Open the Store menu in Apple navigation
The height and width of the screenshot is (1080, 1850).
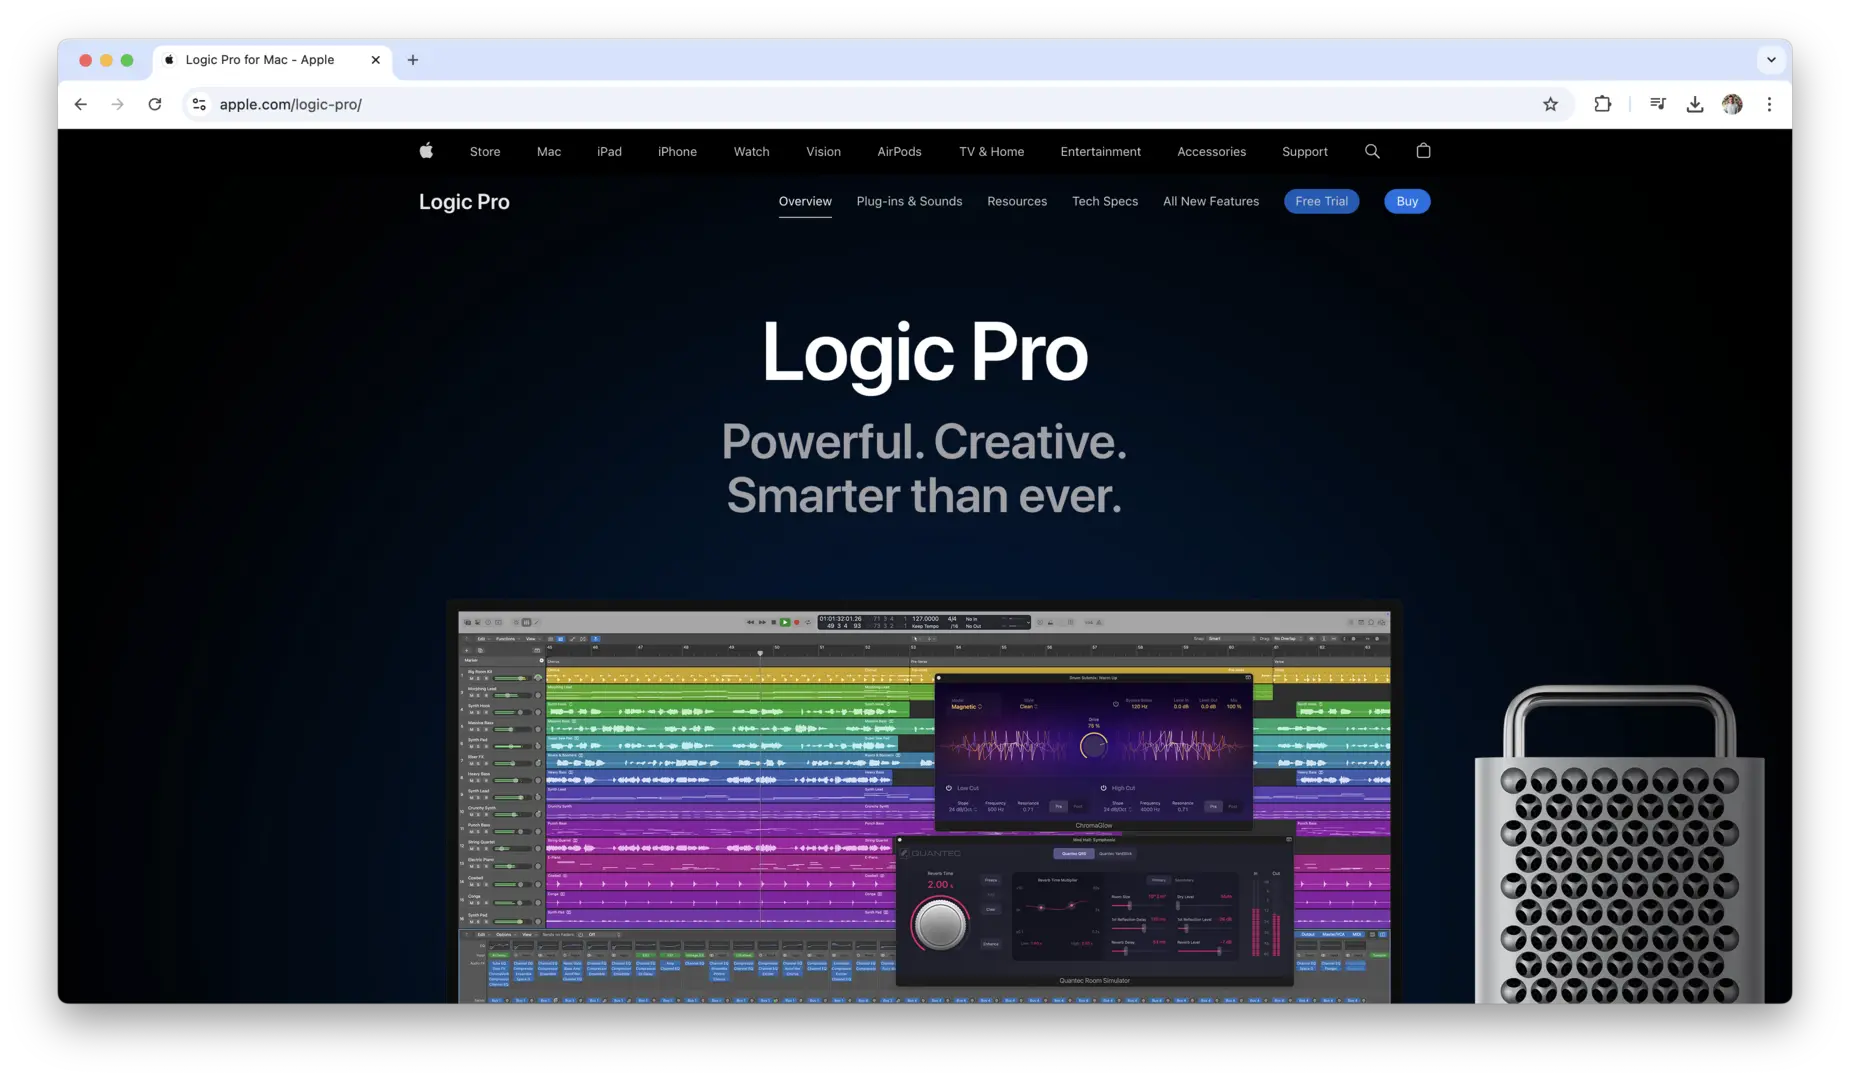(x=485, y=152)
